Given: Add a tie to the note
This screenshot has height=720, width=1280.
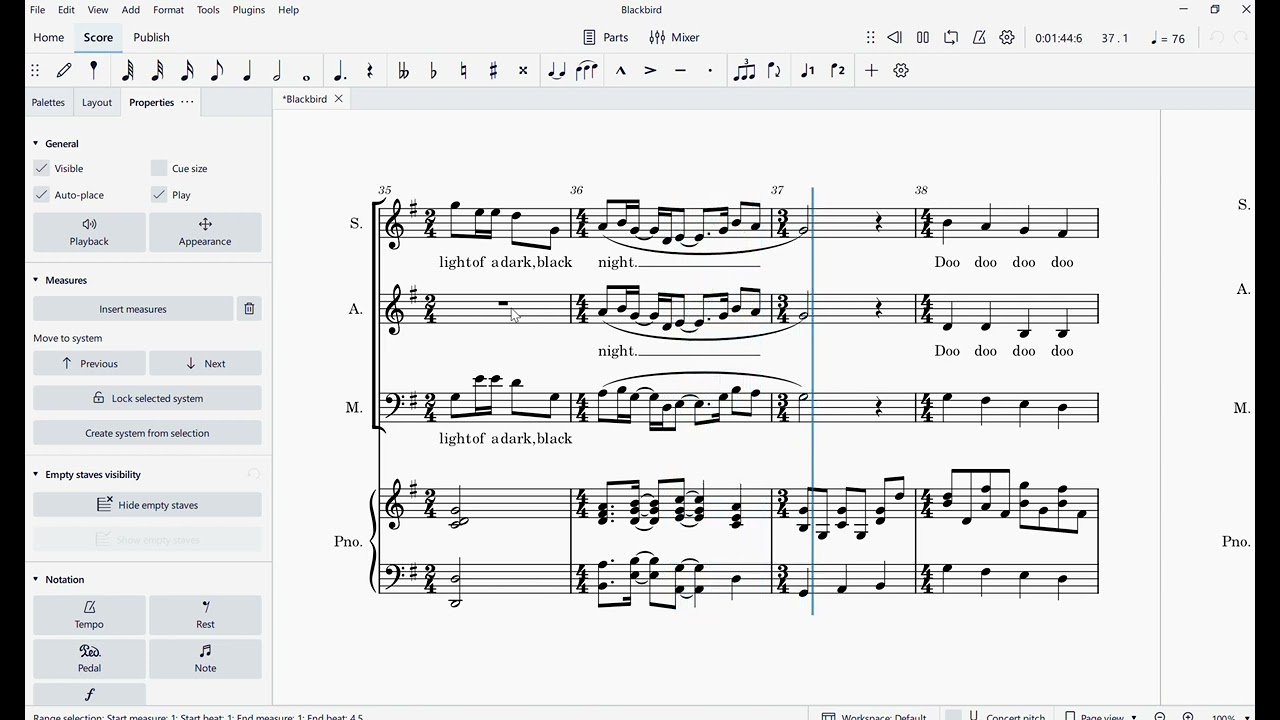Looking at the screenshot, I should tap(557, 71).
